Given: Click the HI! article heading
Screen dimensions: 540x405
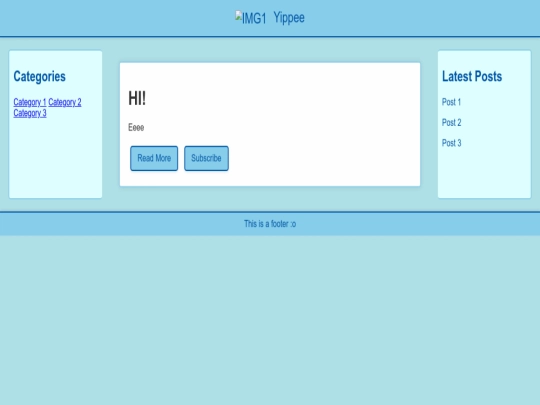Looking at the screenshot, I should (x=137, y=98).
